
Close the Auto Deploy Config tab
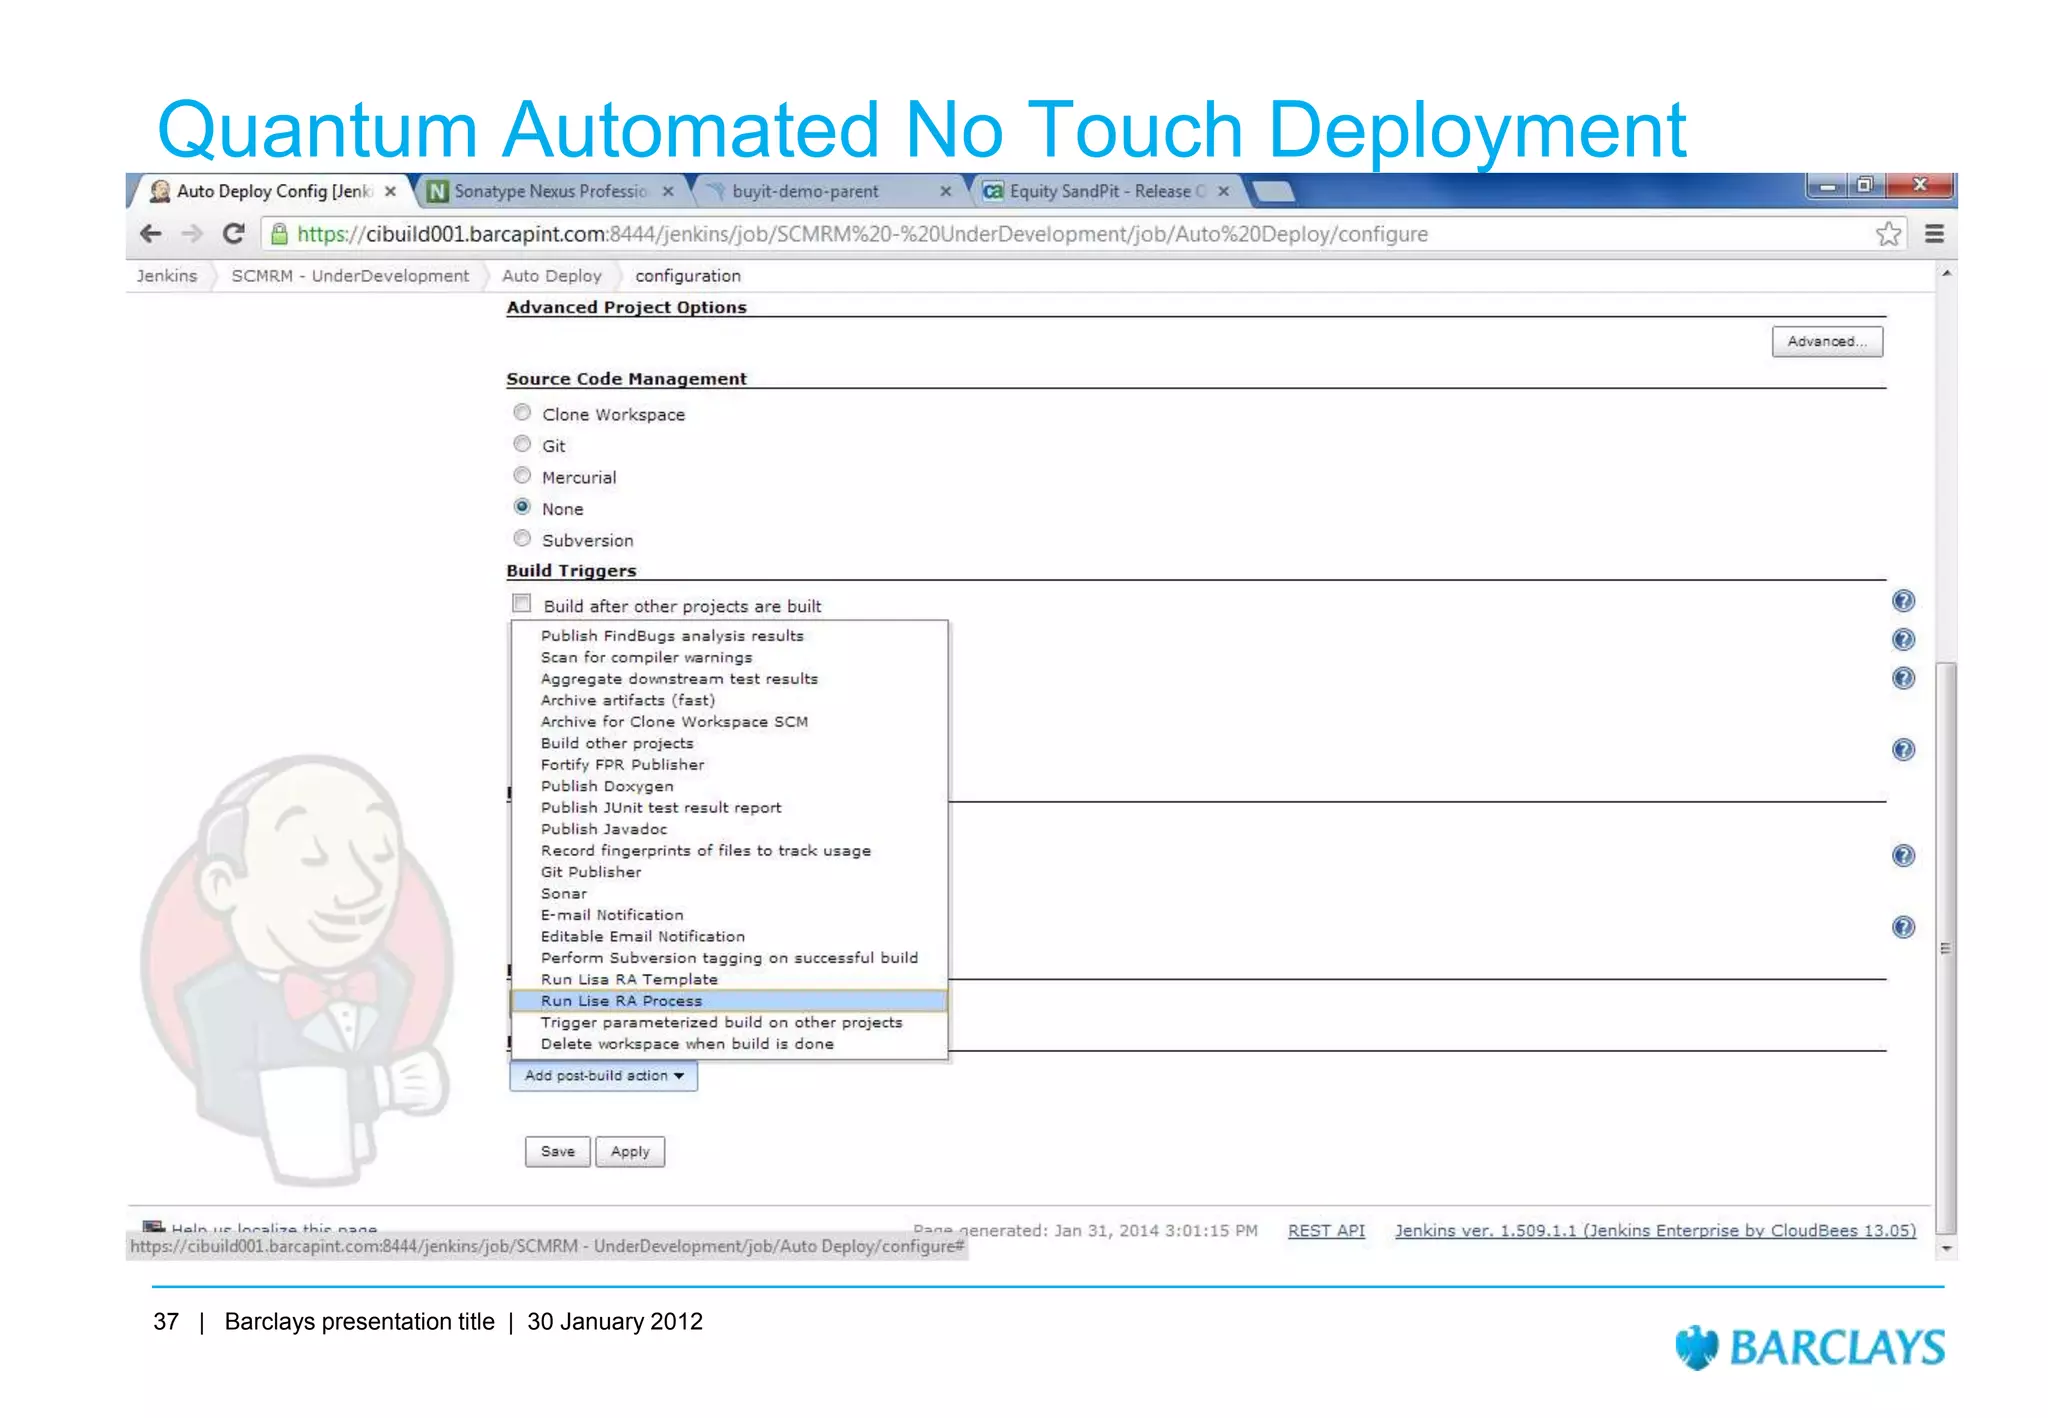click(x=391, y=191)
